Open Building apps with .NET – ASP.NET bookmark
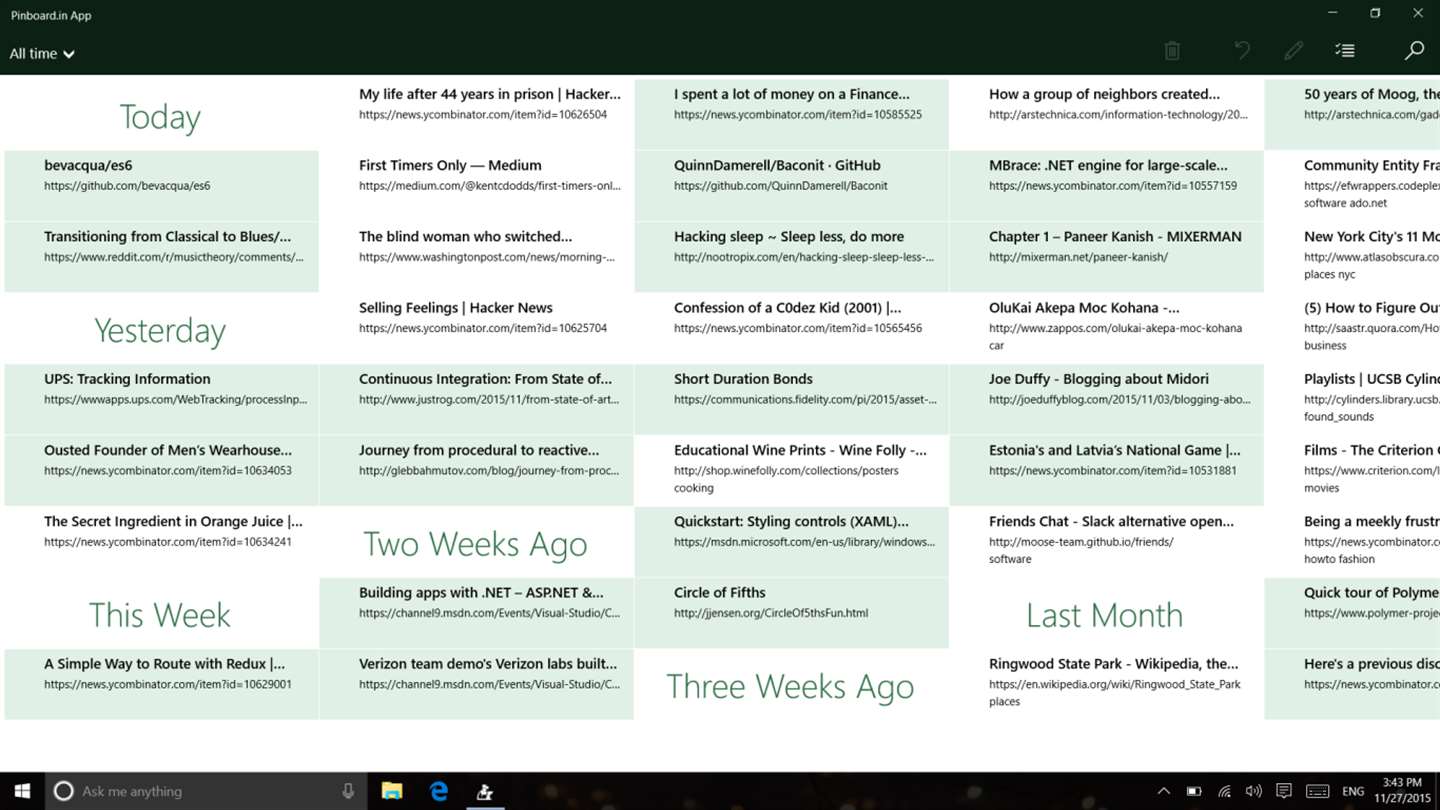 point(477,613)
